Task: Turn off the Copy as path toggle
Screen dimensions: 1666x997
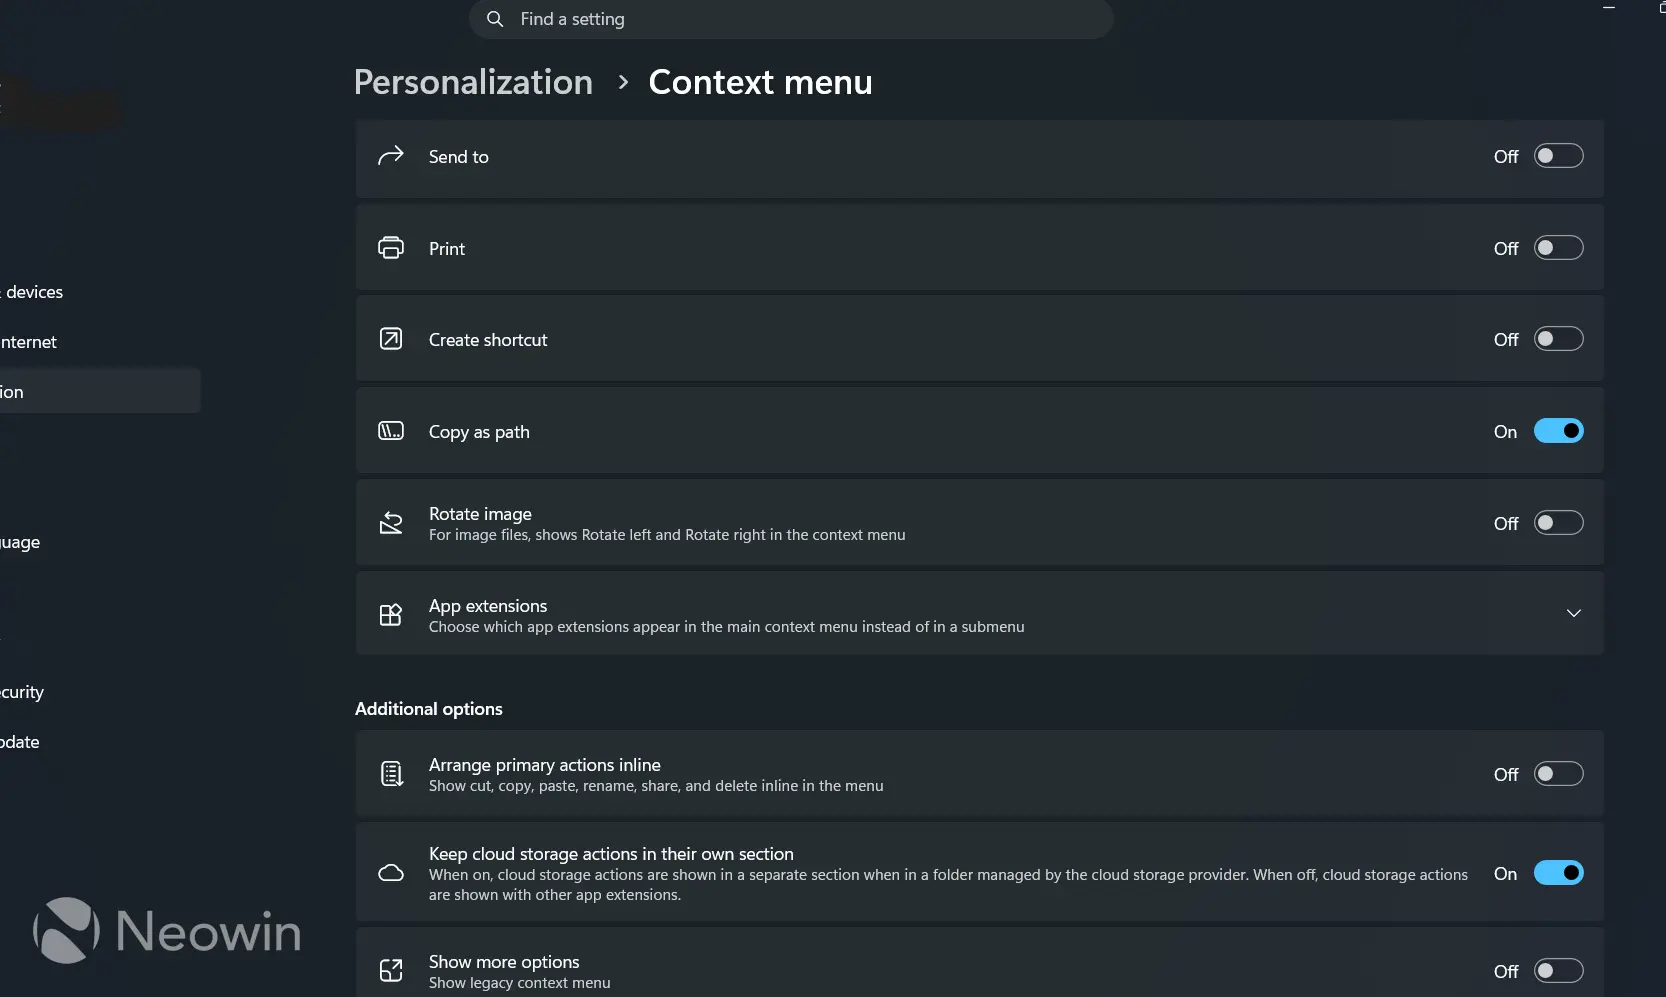Action: [x=1559, y=431]
